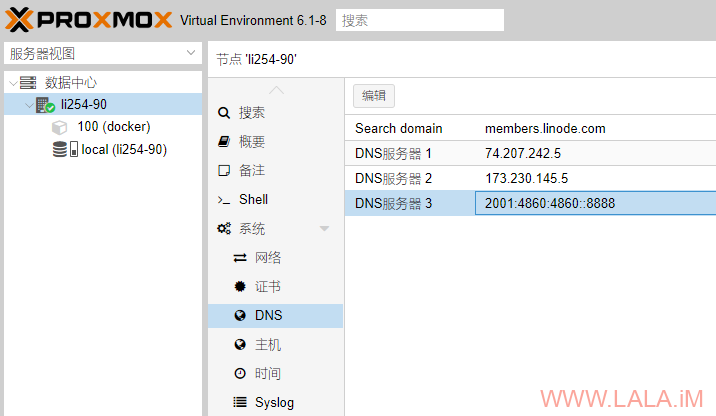Click the gears icon beside 系统

224,228
